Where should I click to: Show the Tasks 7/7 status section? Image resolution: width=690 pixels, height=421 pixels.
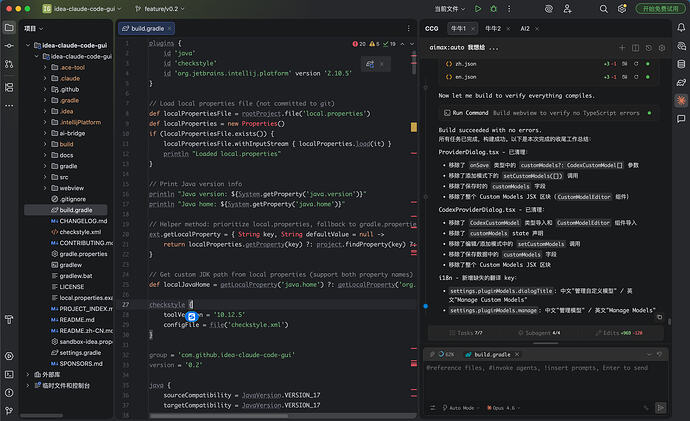tap(466, 333)
